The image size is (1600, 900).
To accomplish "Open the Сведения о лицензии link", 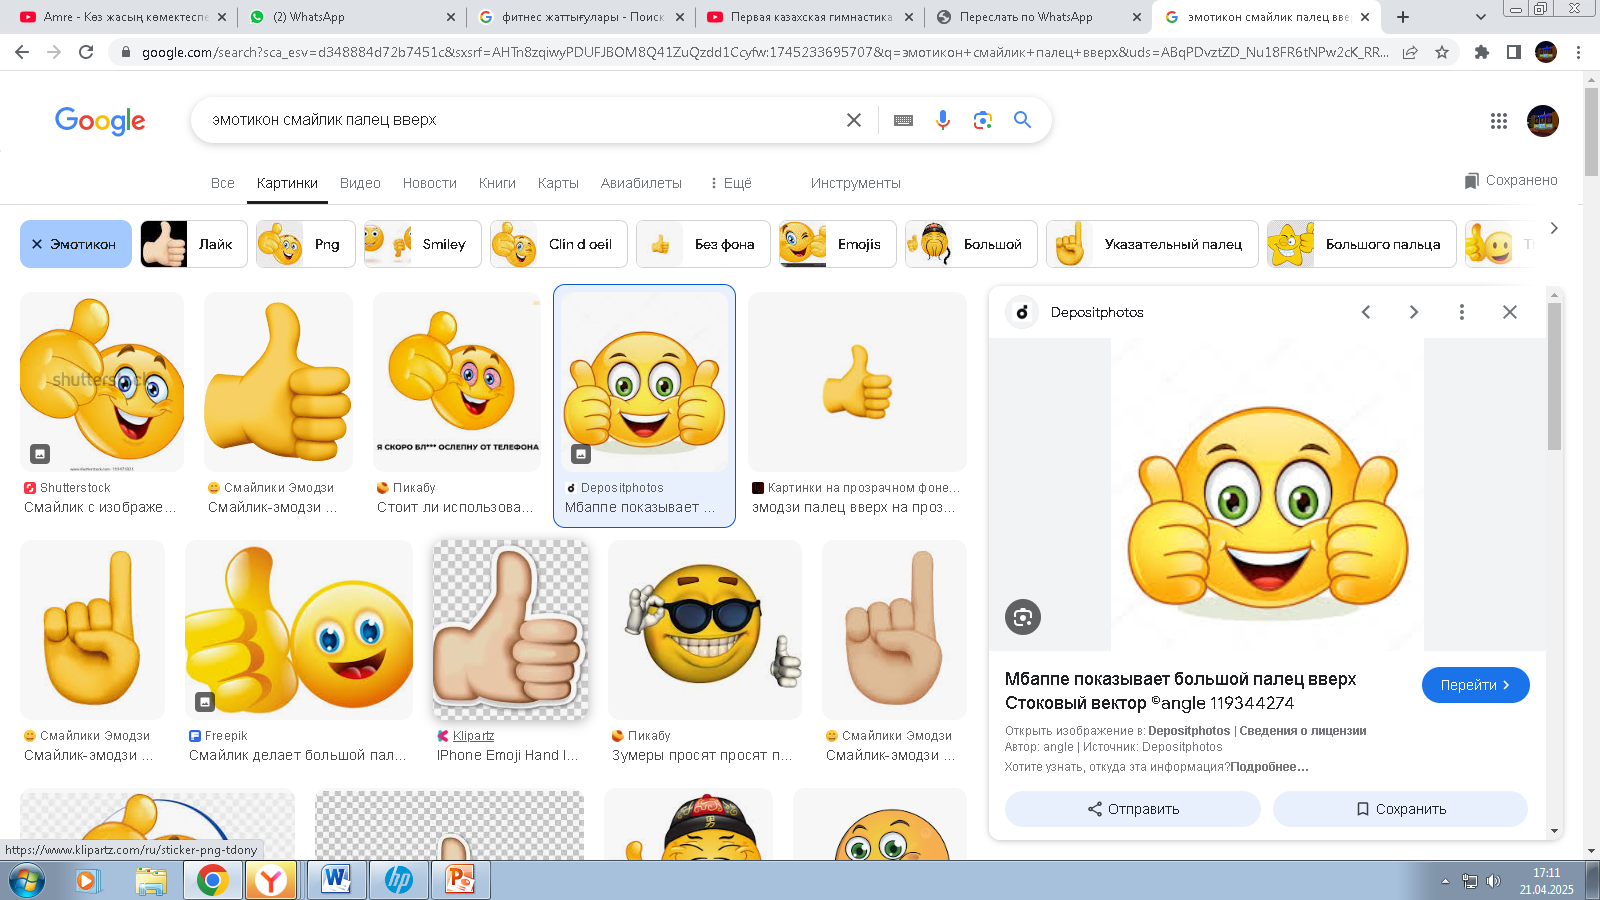I will (1303, 731).
